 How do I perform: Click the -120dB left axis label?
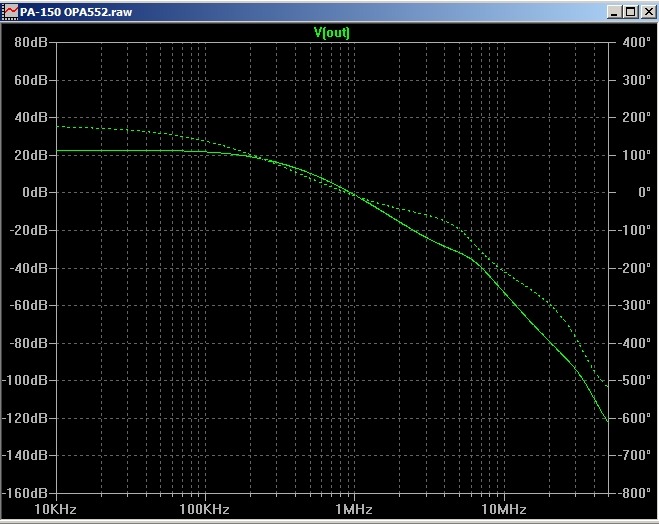tap(24, 418)
